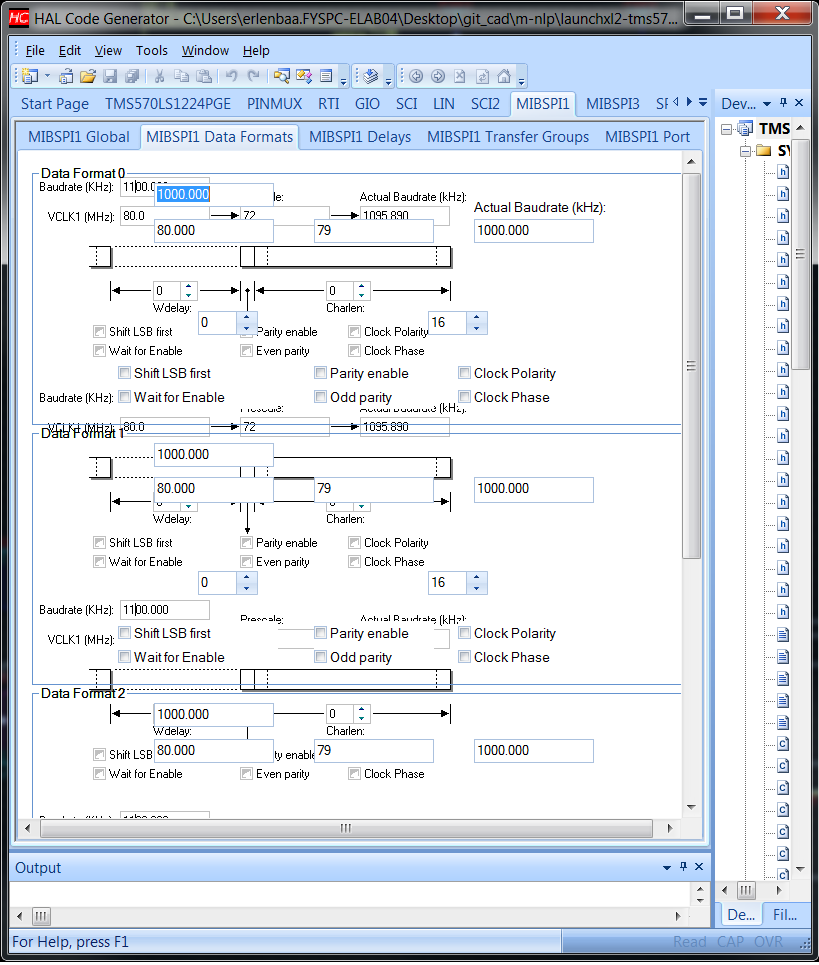Select the MIBSPI1 Global subtab

click(79, 137)
